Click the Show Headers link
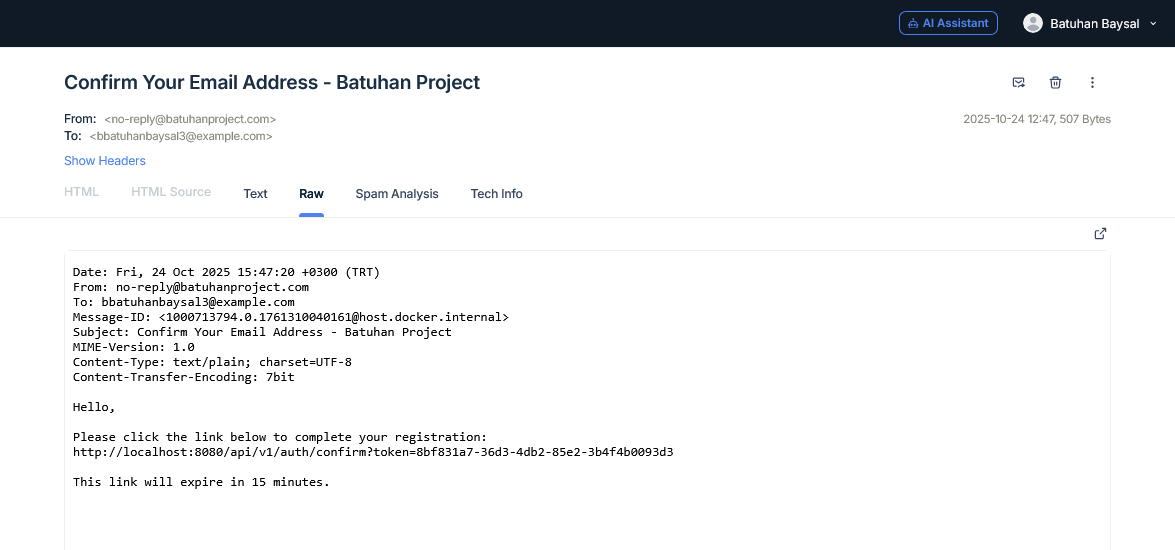 tap(105, 161)
